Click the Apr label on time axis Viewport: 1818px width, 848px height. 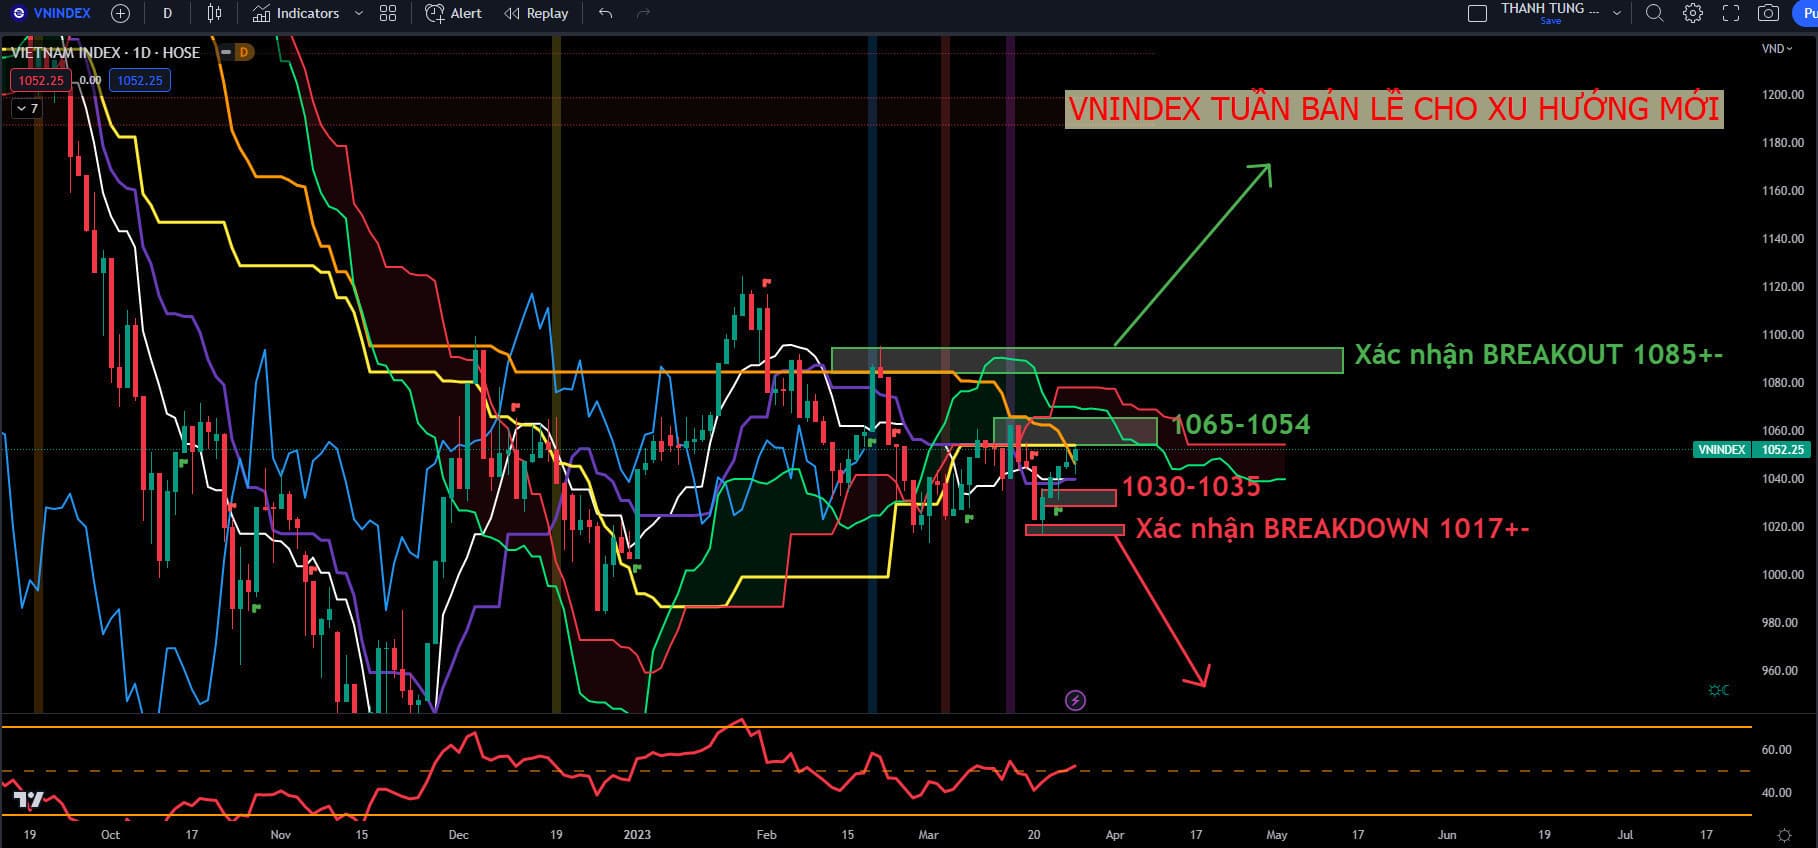pos(1115,835)
